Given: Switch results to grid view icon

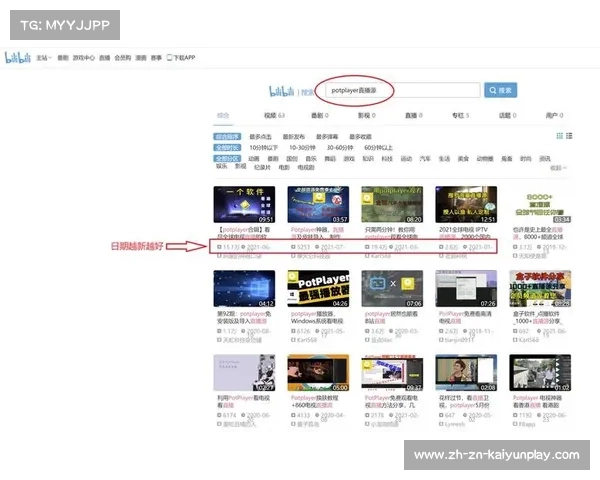Looking at the screenshot, I should click(x=559, y=136).
